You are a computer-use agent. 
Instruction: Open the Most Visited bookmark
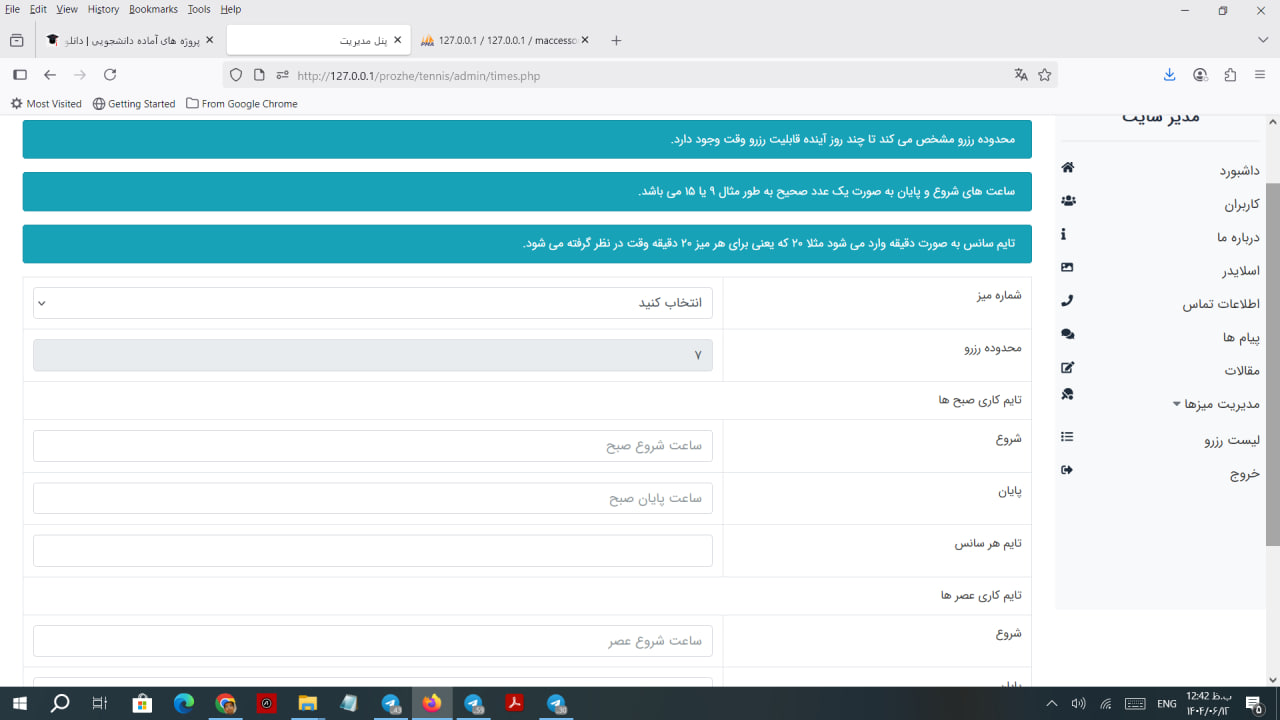(46, 104)
